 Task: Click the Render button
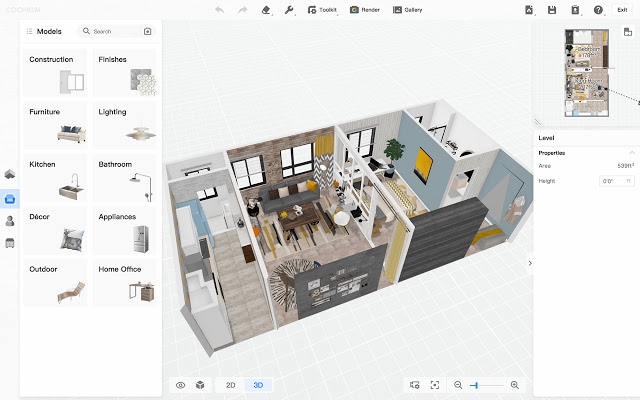point(365,9)
